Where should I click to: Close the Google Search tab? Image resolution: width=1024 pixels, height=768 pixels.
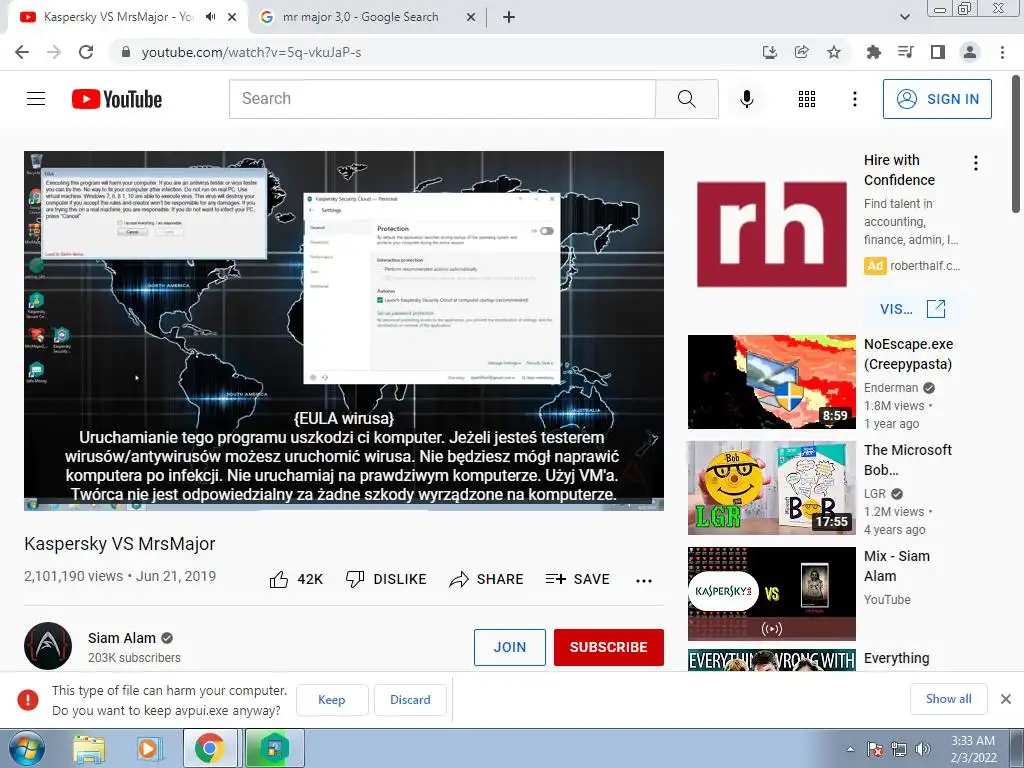point(471,18)
